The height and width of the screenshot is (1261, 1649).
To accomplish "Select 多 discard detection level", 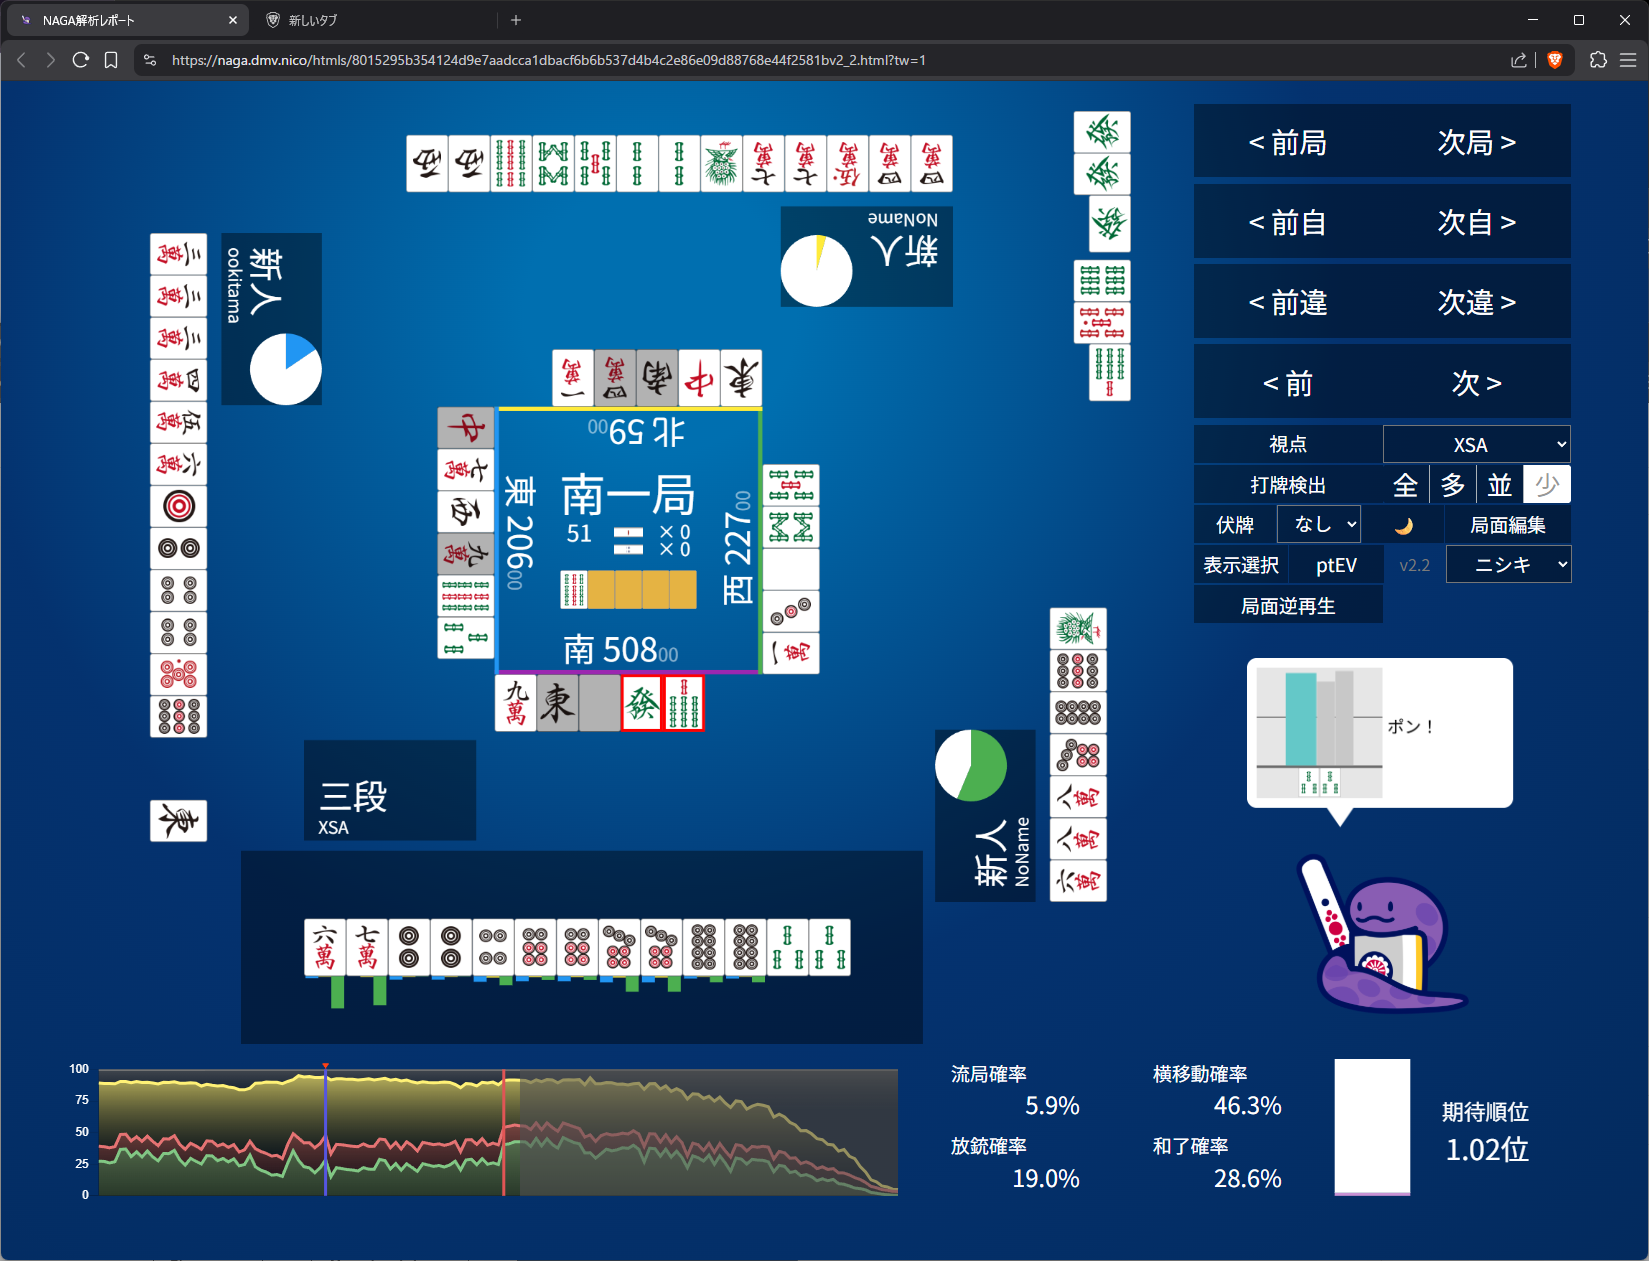I will 1452,485.
